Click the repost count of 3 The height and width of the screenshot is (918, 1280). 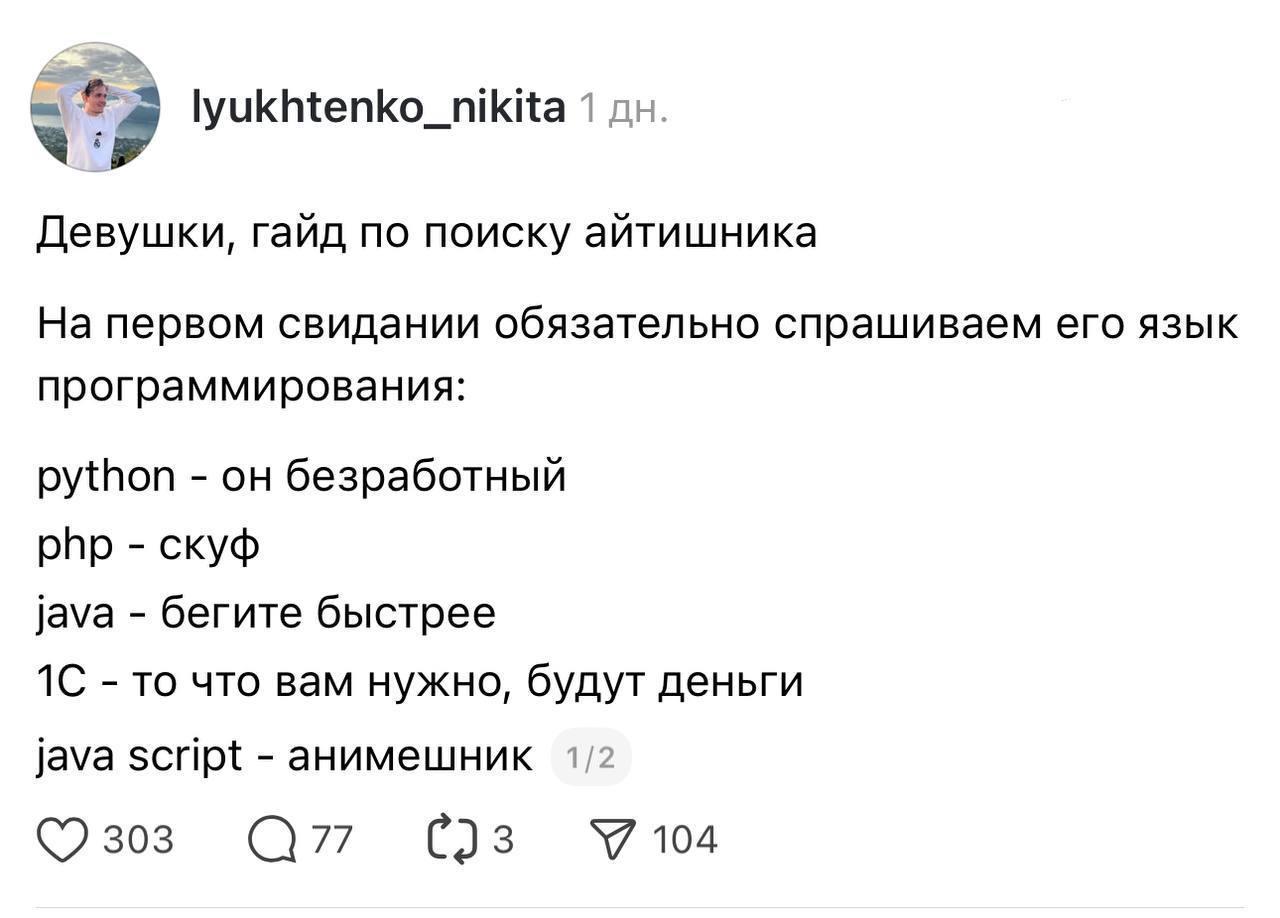503,840
